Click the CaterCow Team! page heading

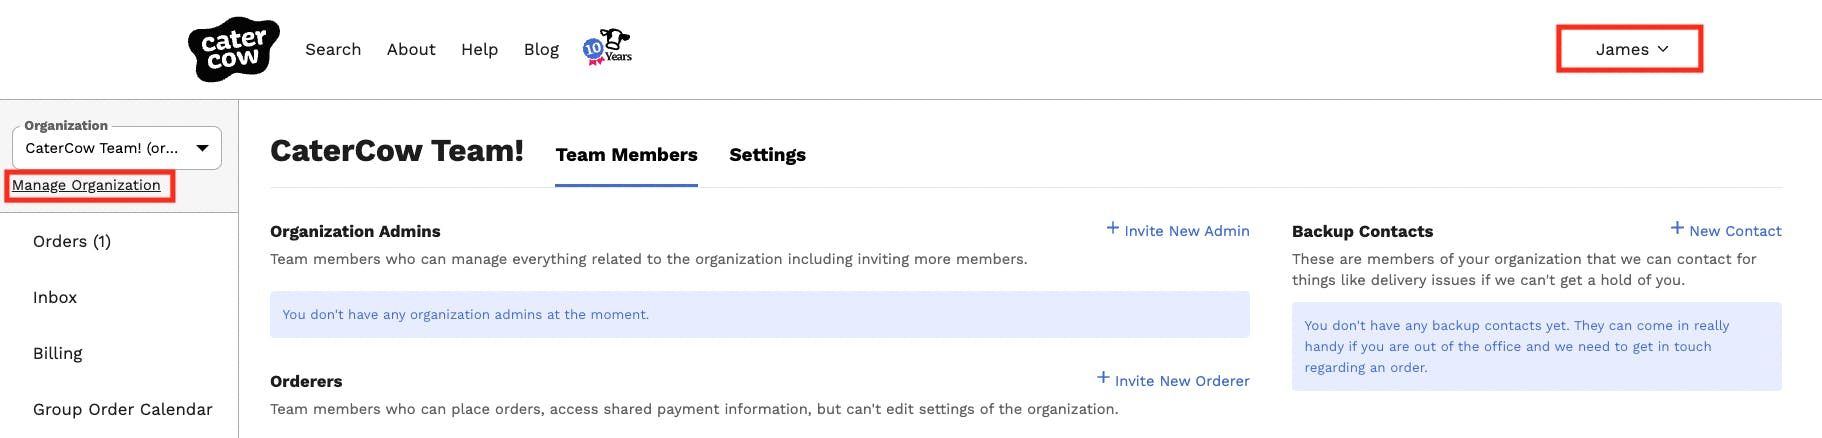pos(397,151)
